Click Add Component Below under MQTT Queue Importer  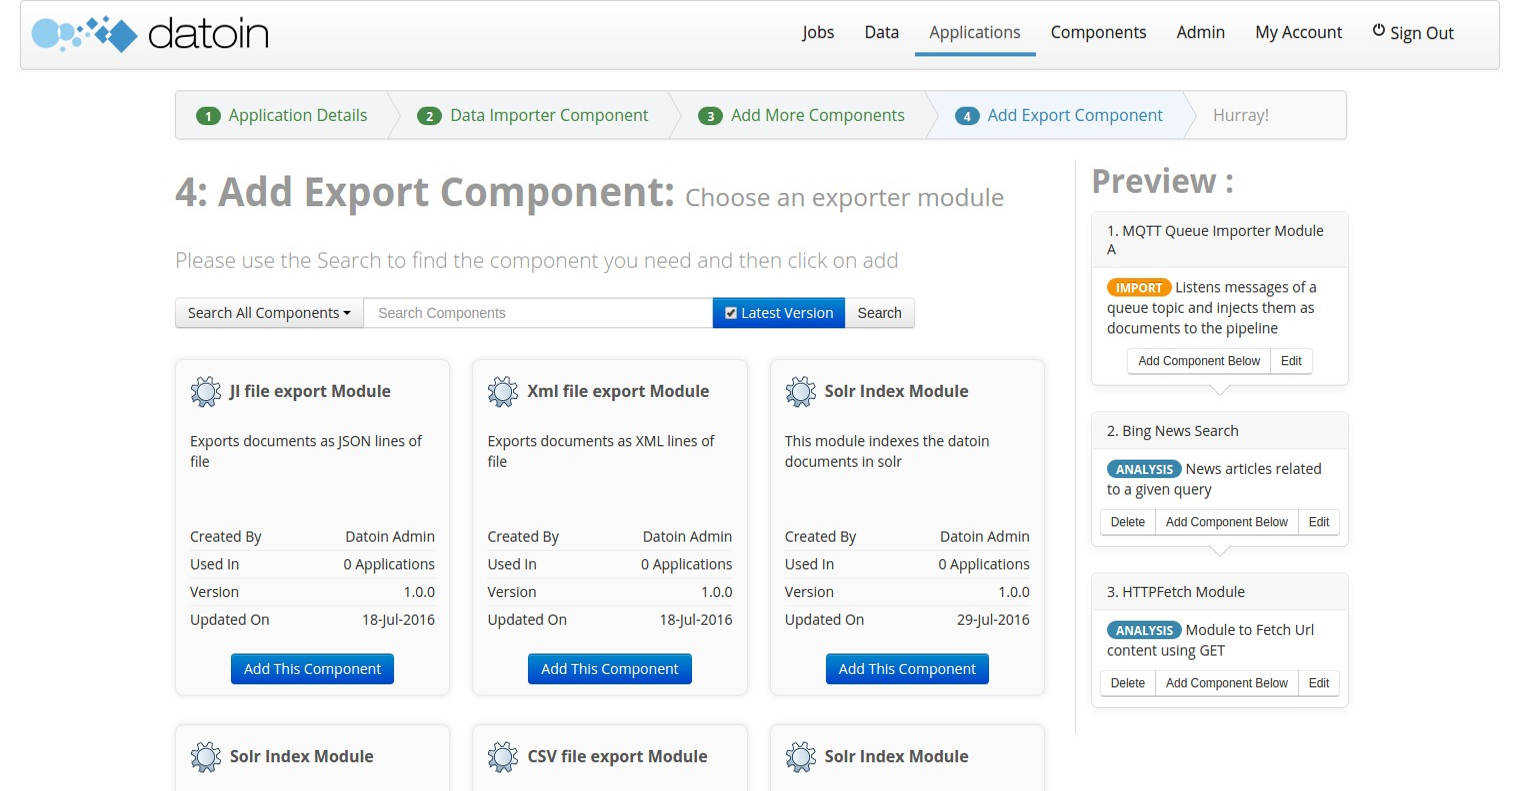point(1199,361)
